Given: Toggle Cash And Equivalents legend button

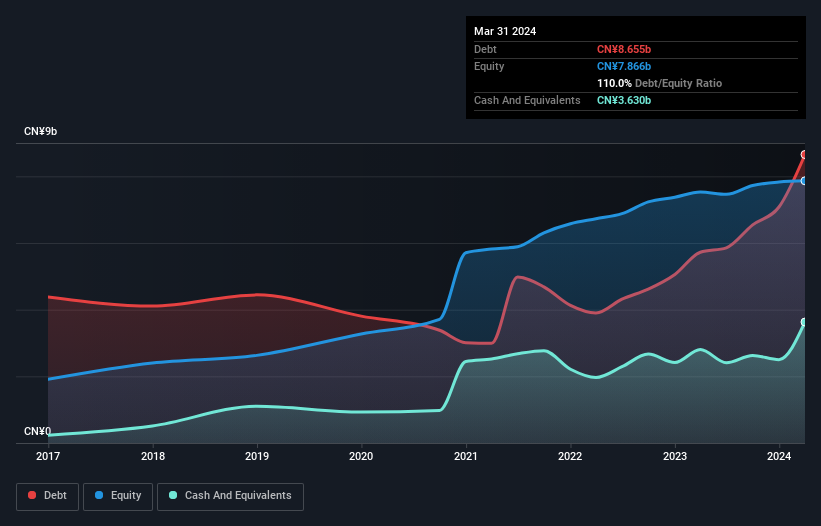Looking at the screenshot, I should coord(230,496).
